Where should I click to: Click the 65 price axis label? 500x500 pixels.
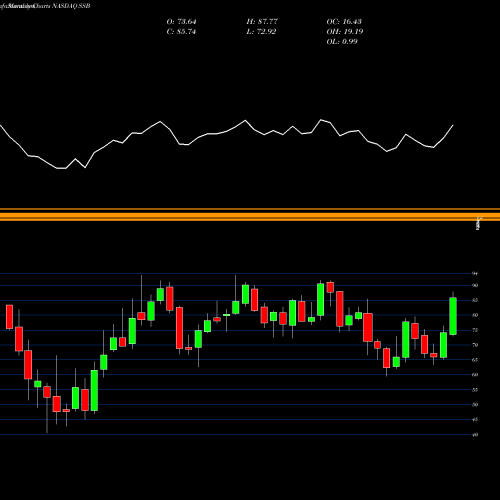click(475, 360)
